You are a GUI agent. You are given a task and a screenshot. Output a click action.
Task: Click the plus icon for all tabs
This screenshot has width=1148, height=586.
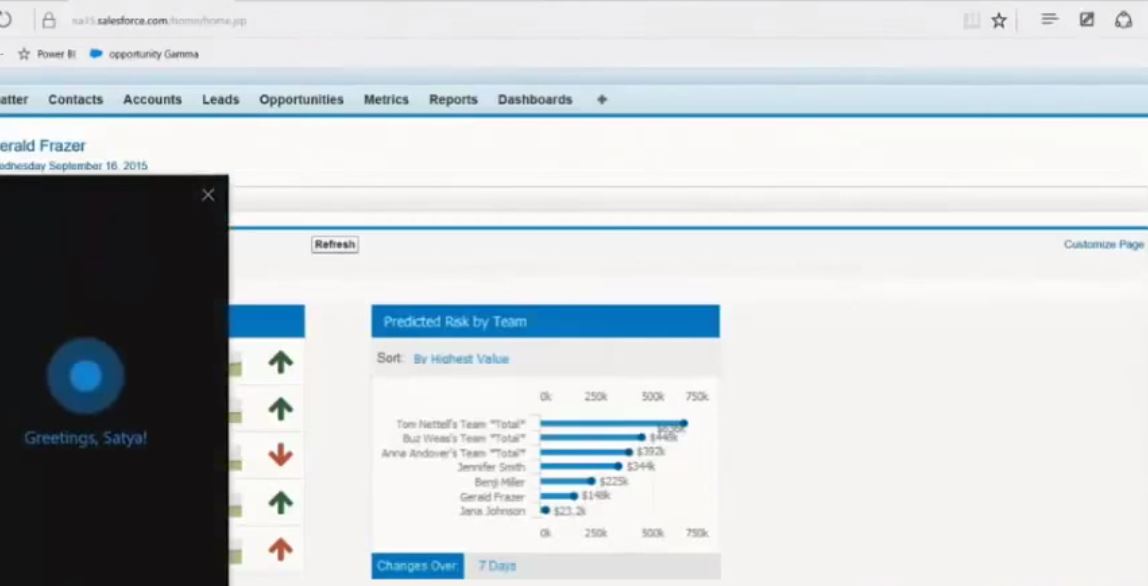[602, 100]
